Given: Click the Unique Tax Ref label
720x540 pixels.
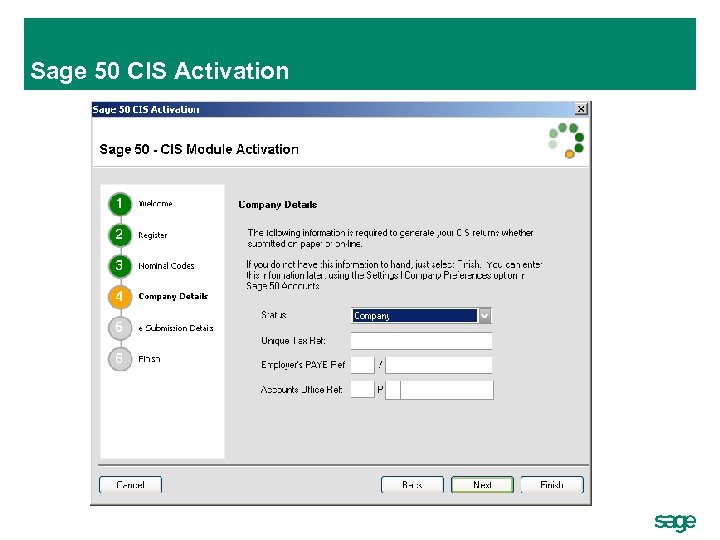Looking at the screenshot, I should coord(293,341).
